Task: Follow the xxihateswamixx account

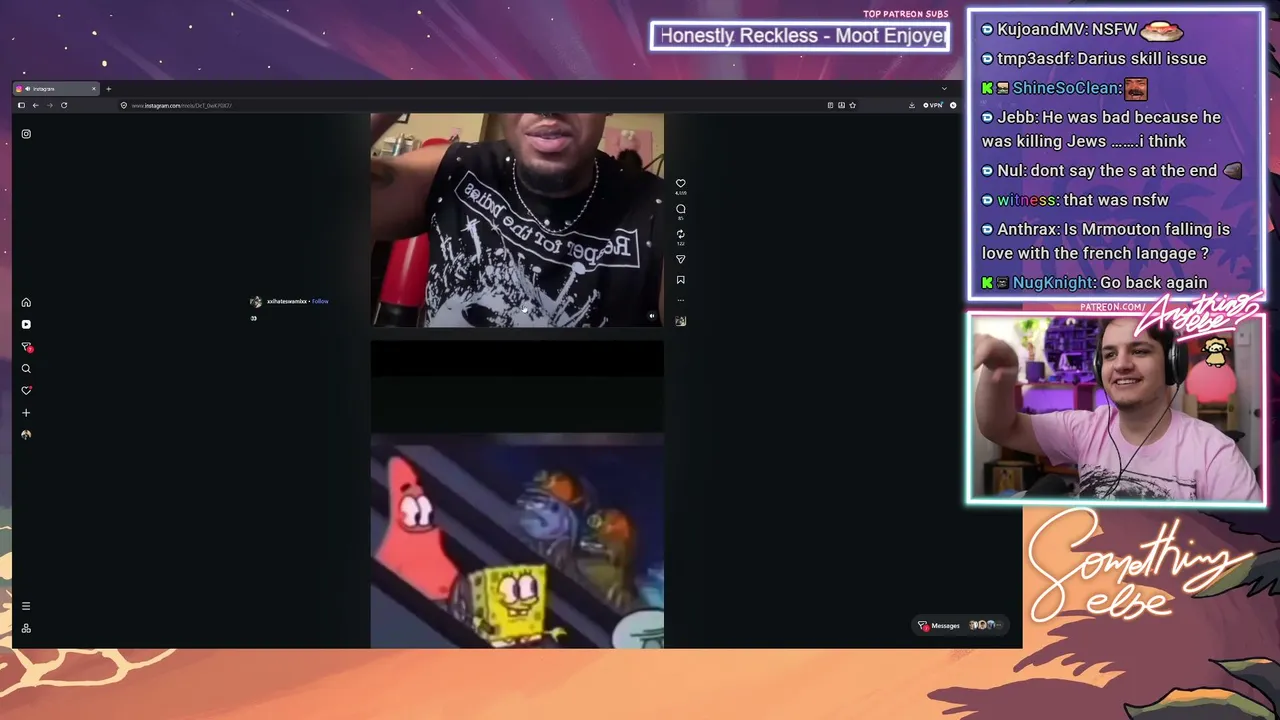Action: pyautogui.click(x=320, y=301)
